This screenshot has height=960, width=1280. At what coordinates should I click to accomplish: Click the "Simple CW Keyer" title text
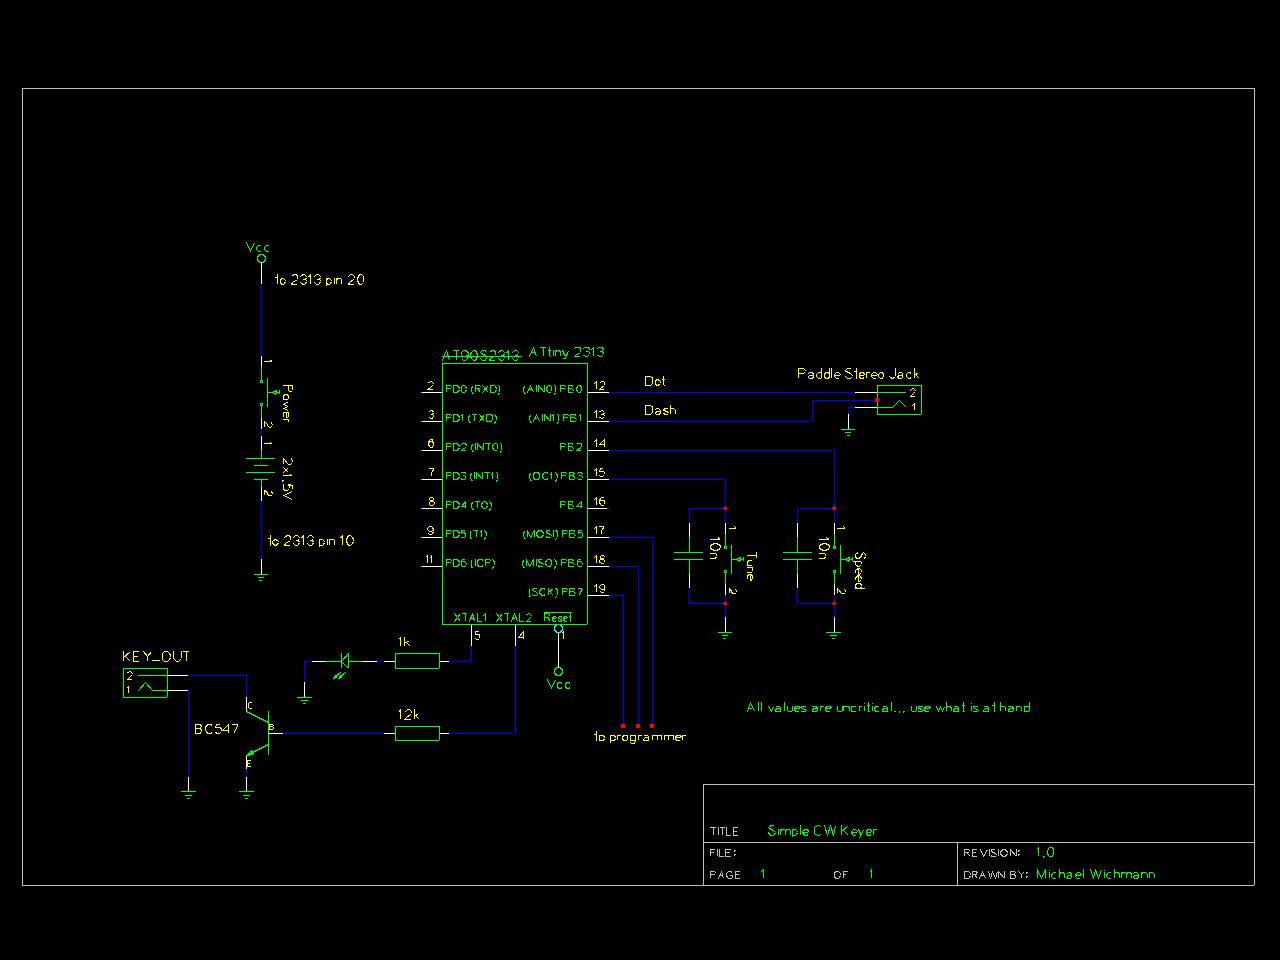(821, 831)
